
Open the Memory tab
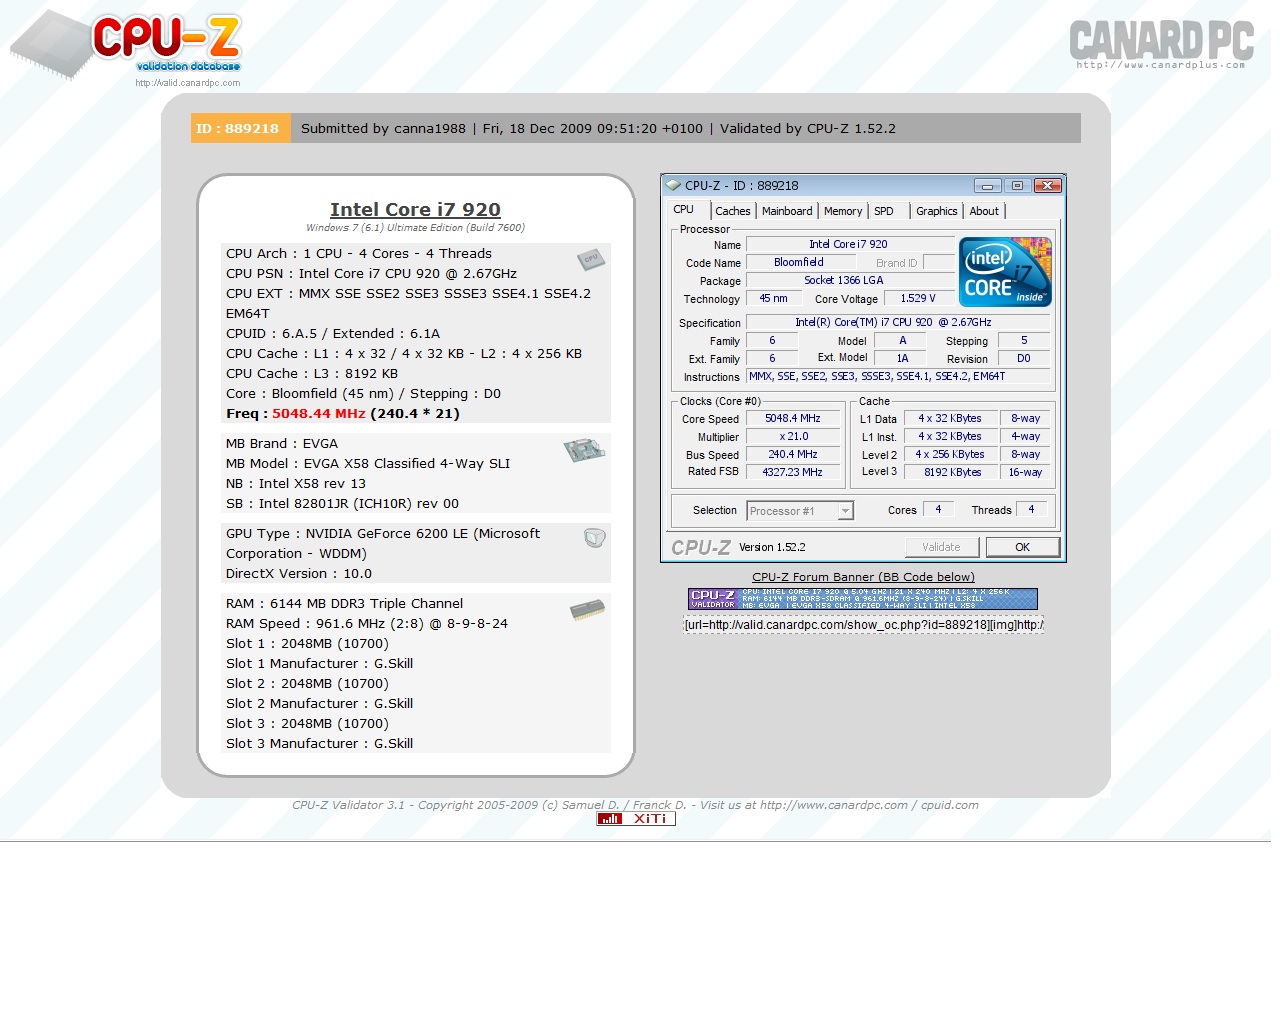pos(843,211)
